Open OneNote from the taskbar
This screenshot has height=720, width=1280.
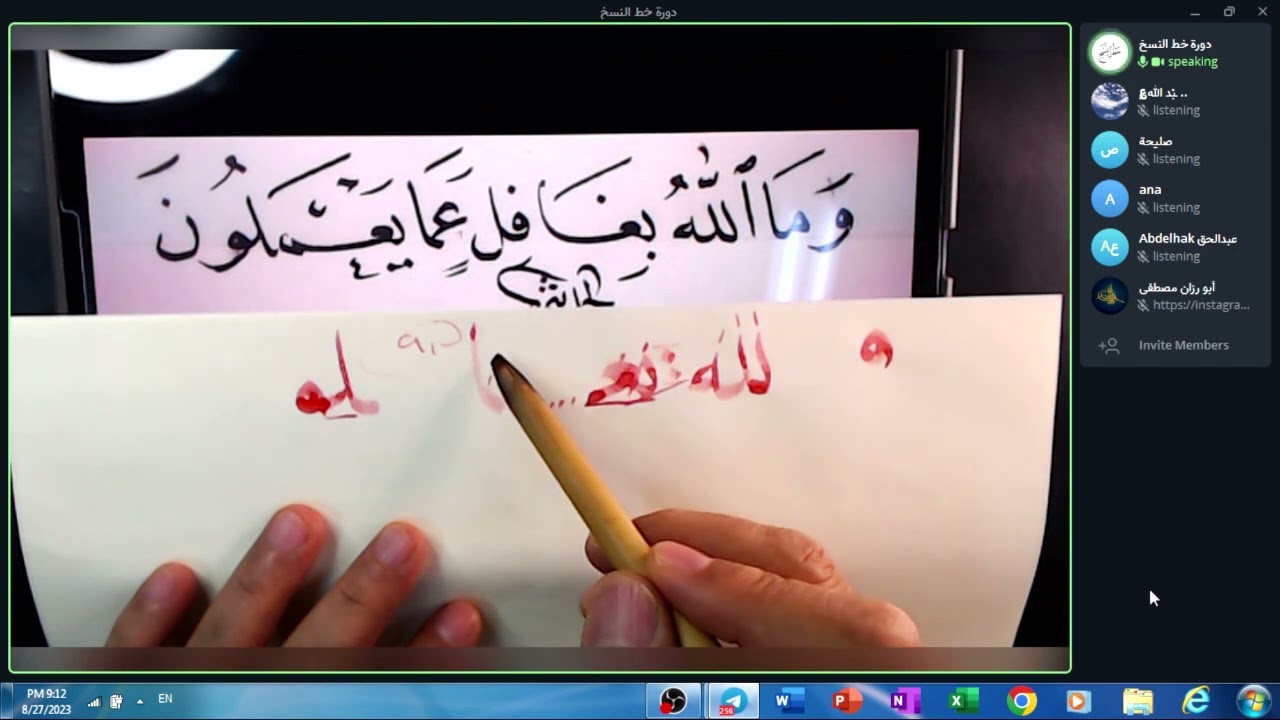pos(904,701)
